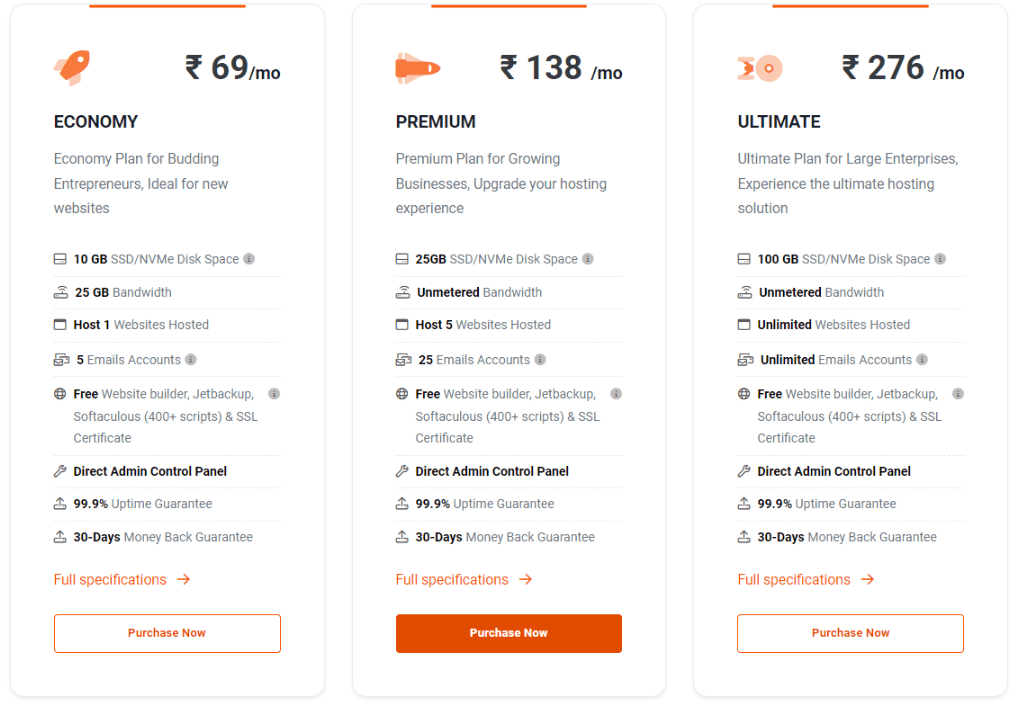Screen dimensions: 1016x702
Task: Purchase the Ultimate plan now
Action: click(x=850, y=633)
